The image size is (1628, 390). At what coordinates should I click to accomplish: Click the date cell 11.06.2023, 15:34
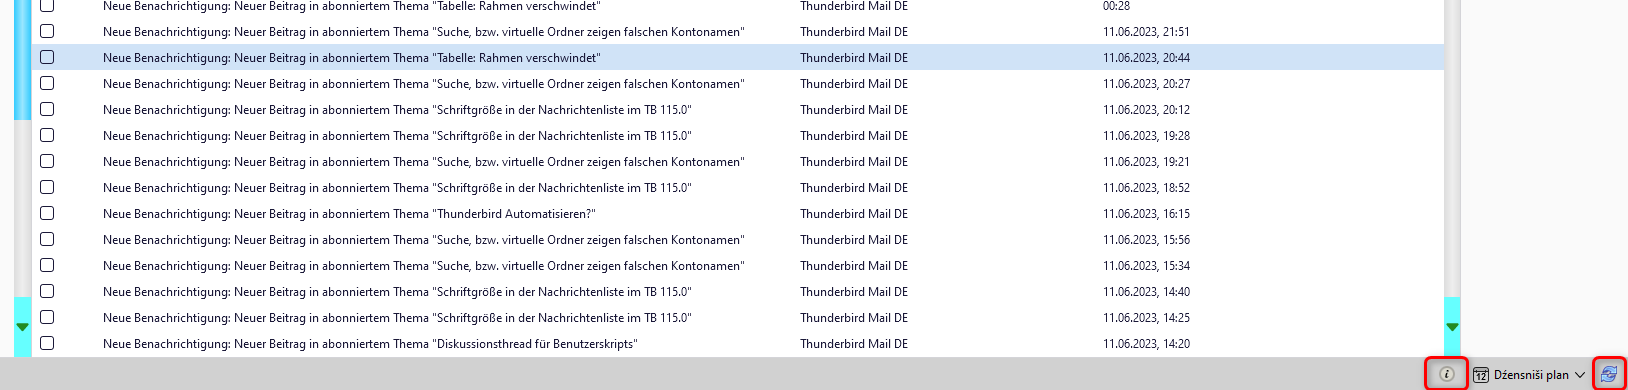[x=1146, y=266]
